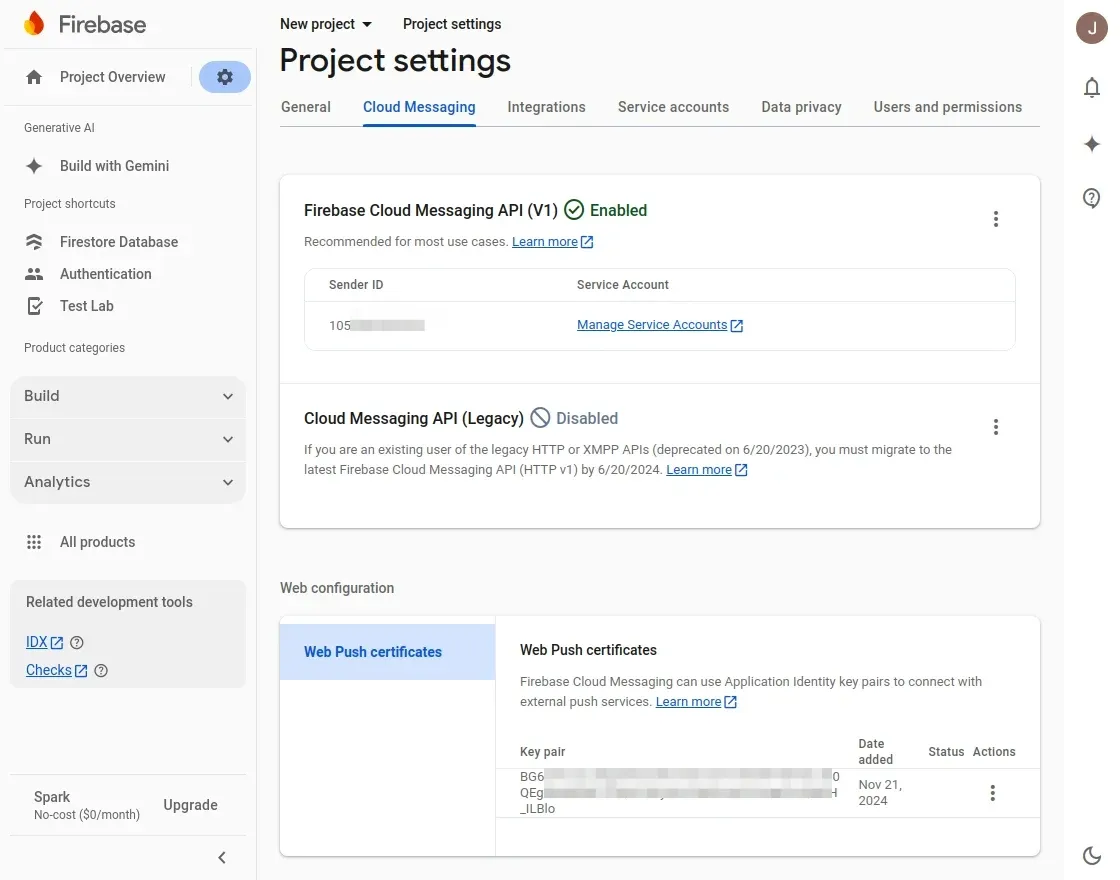1120x880 pixels.
Task: Click the date added Nov 21, 2024
Action: point(880,792)
